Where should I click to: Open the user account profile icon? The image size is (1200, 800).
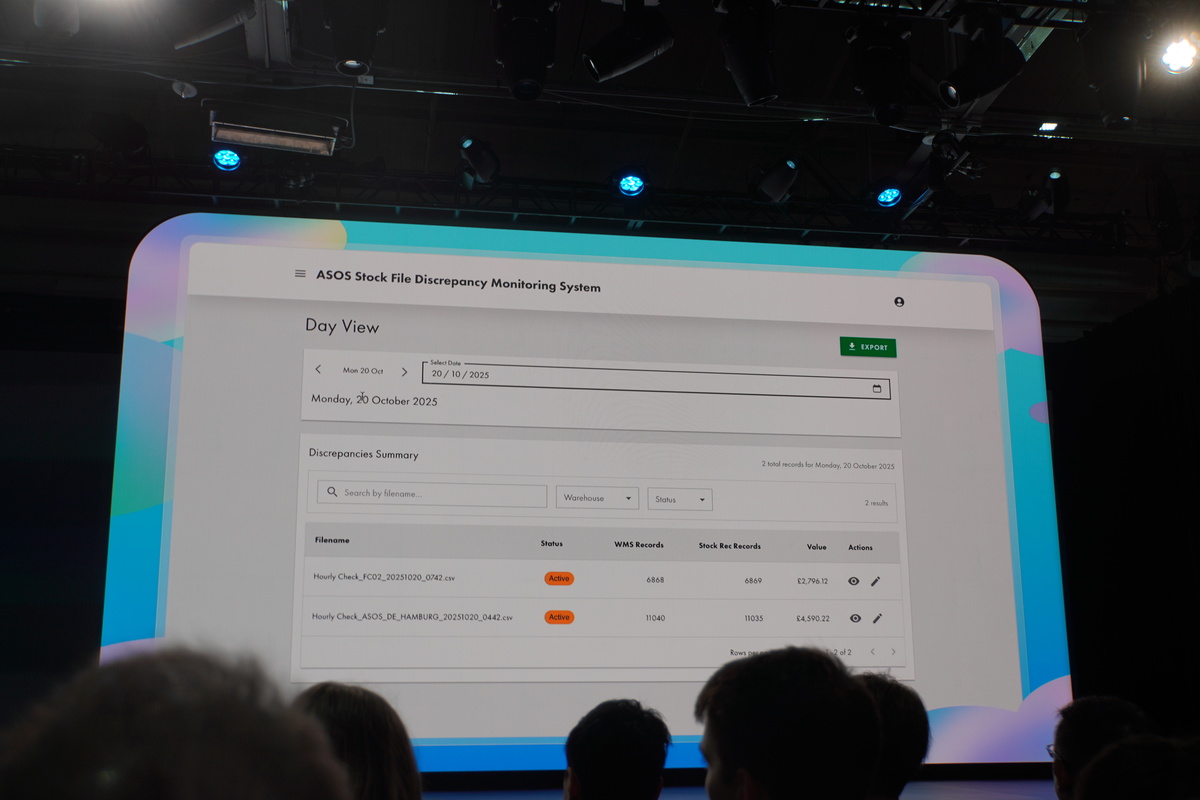click(x=899, y=301)
